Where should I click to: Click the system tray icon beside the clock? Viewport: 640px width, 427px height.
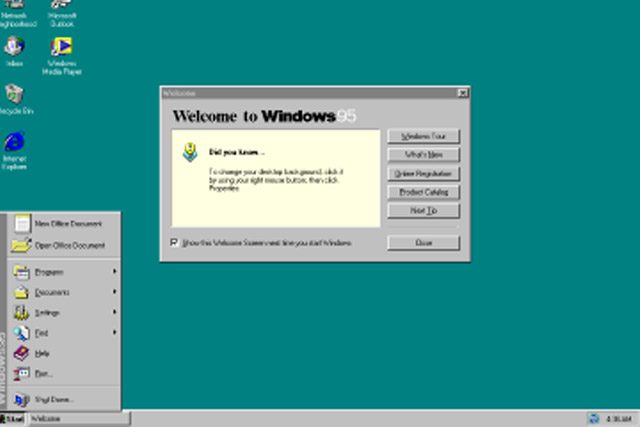point(594,418)
